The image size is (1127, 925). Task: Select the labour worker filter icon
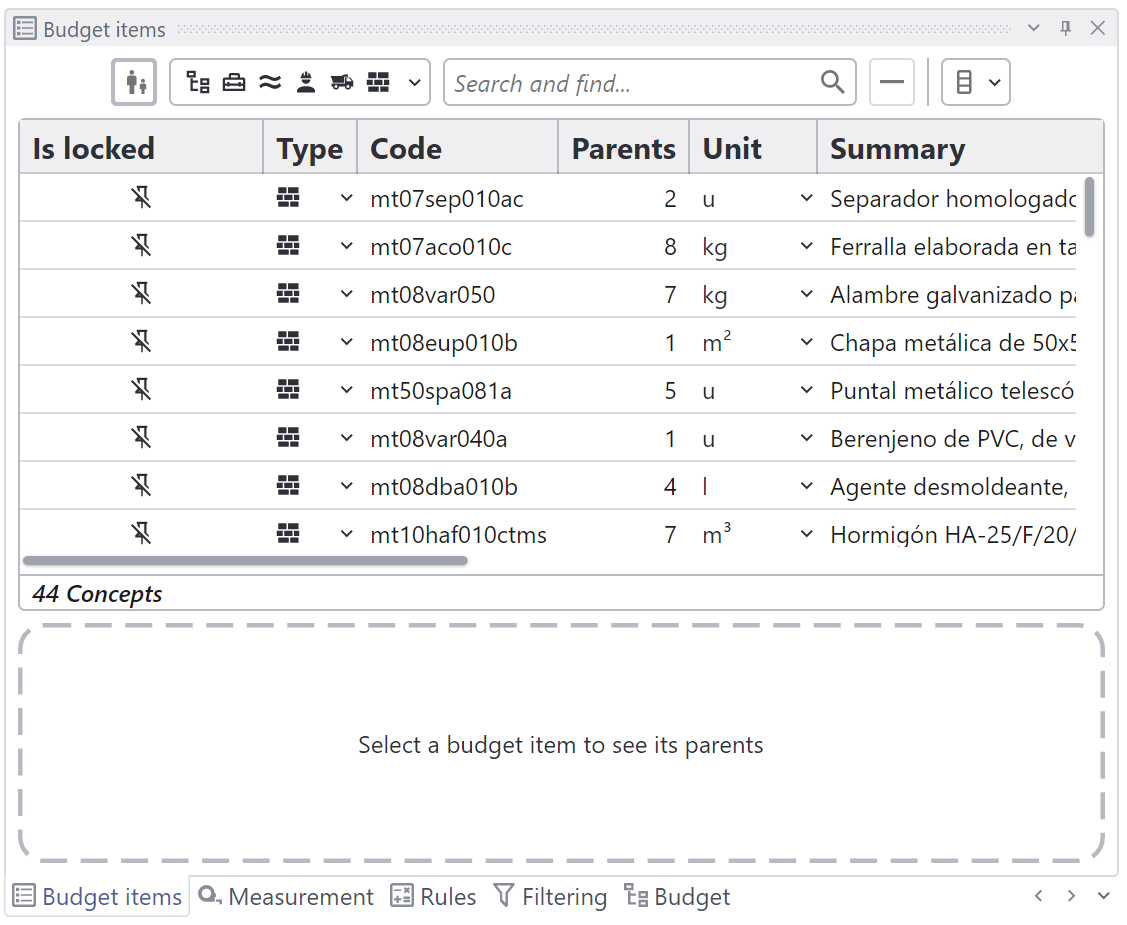(306, 83)
